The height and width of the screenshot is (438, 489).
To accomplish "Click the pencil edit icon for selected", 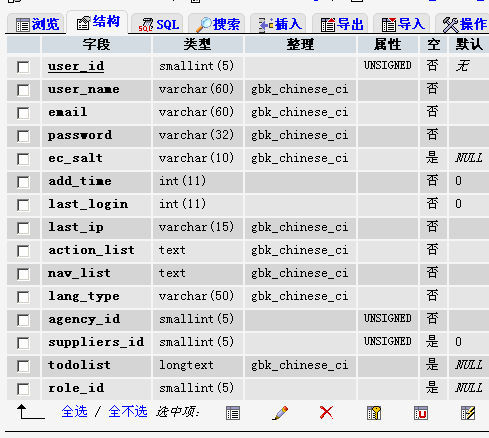I will click(280, 413).
